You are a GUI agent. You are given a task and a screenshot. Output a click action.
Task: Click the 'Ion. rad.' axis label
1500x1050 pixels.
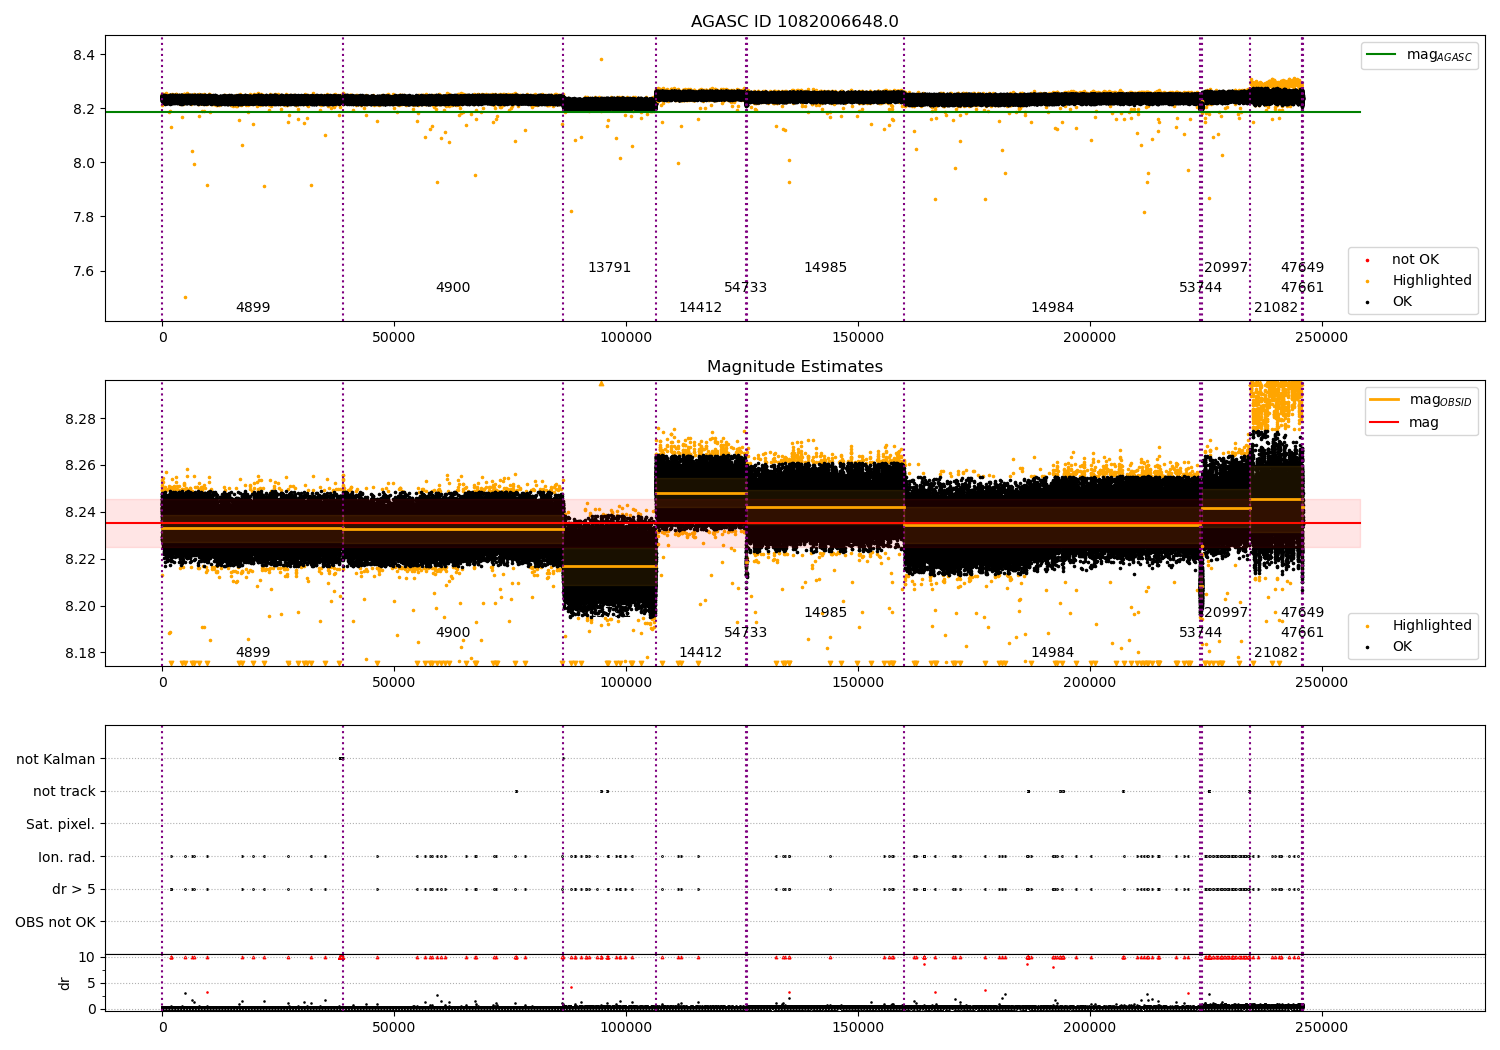[x=67, y=857]
